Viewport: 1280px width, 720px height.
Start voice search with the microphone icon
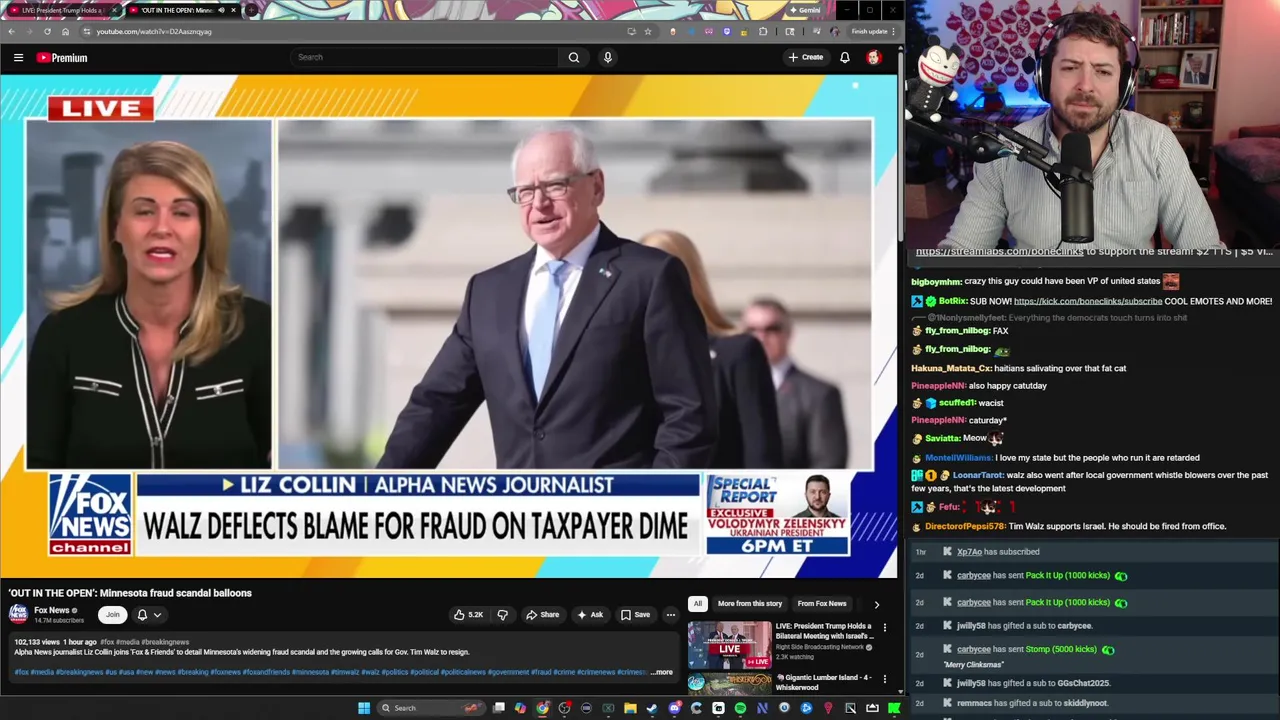(607, 57)
